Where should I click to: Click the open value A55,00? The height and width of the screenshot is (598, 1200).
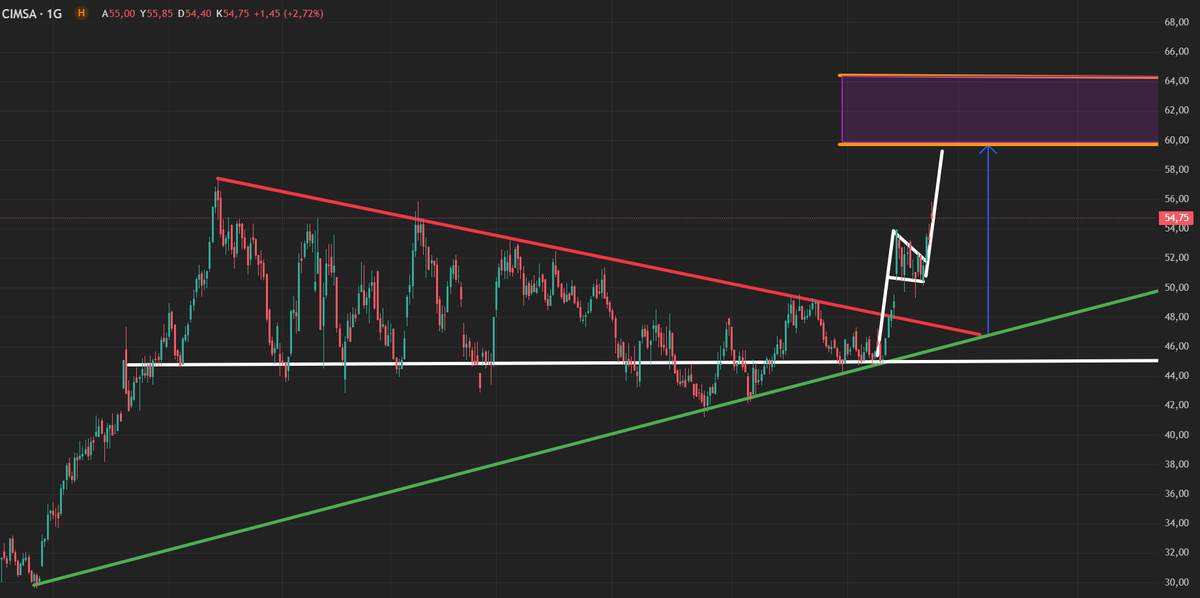point(118,14)
